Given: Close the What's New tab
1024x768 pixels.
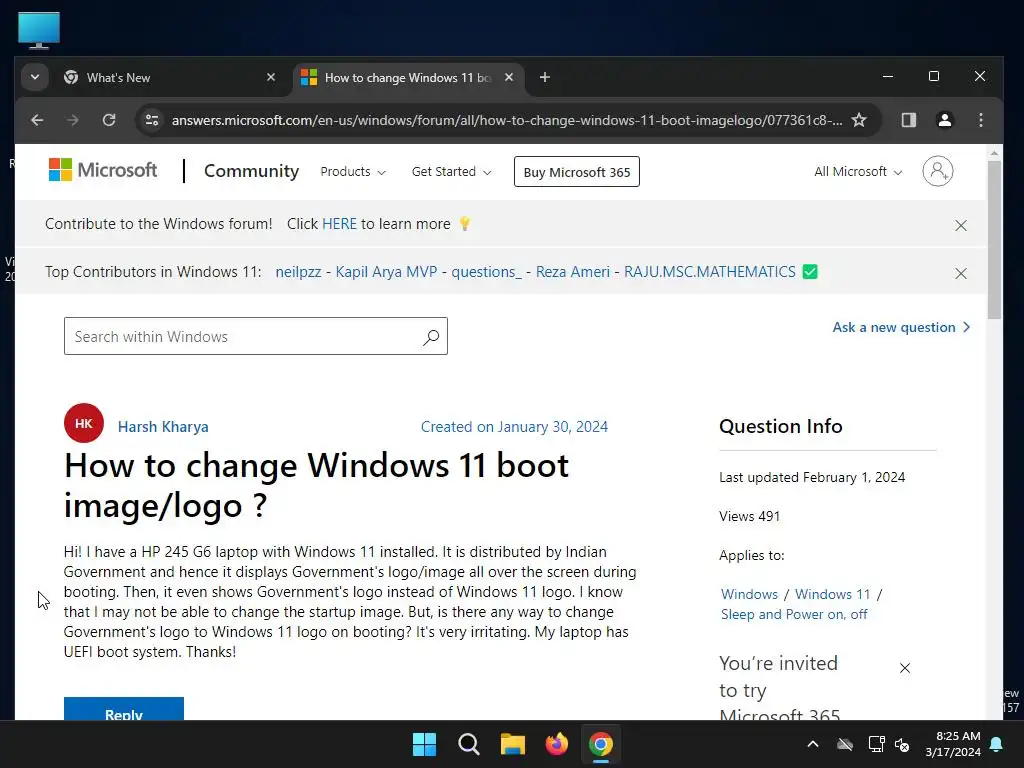Looking at the screenshot, I should click(271, 78).
